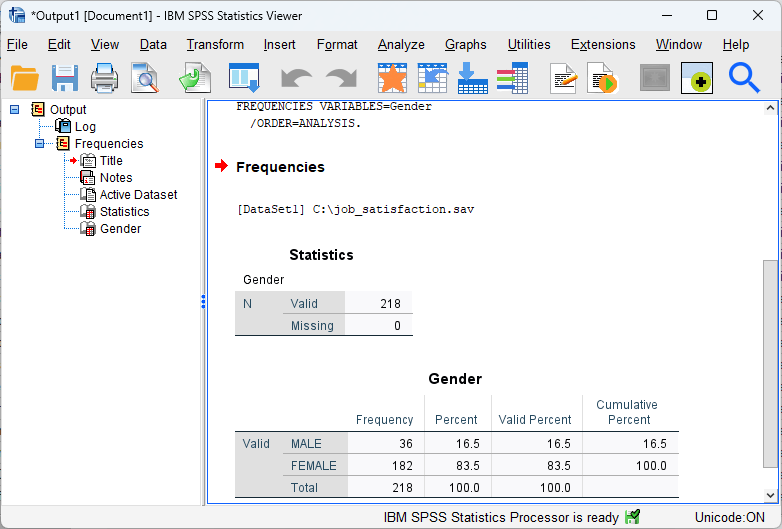Select Output root label in outline
782x529 pixels.
pyautogui.click(x=68, y=109)
